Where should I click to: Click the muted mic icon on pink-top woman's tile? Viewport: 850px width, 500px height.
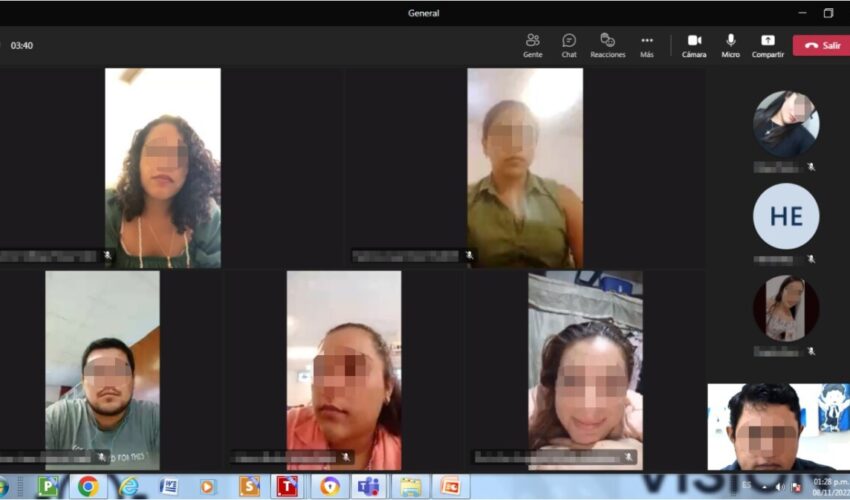click(x=345, y=458)
